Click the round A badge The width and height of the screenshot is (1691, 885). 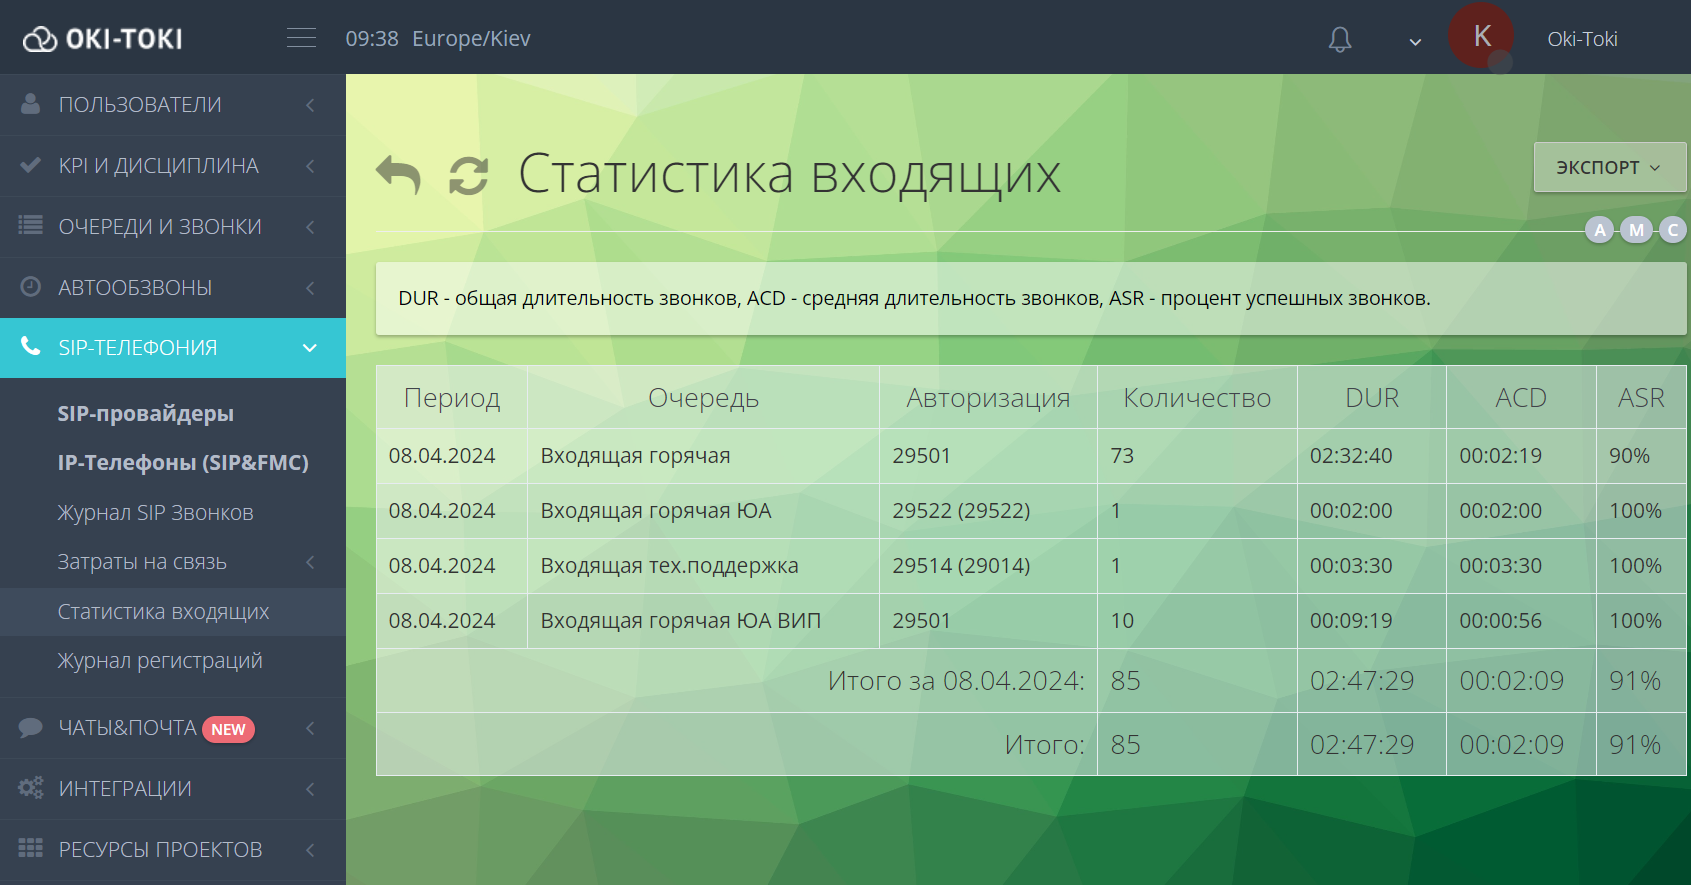[x=1600, y=230]
